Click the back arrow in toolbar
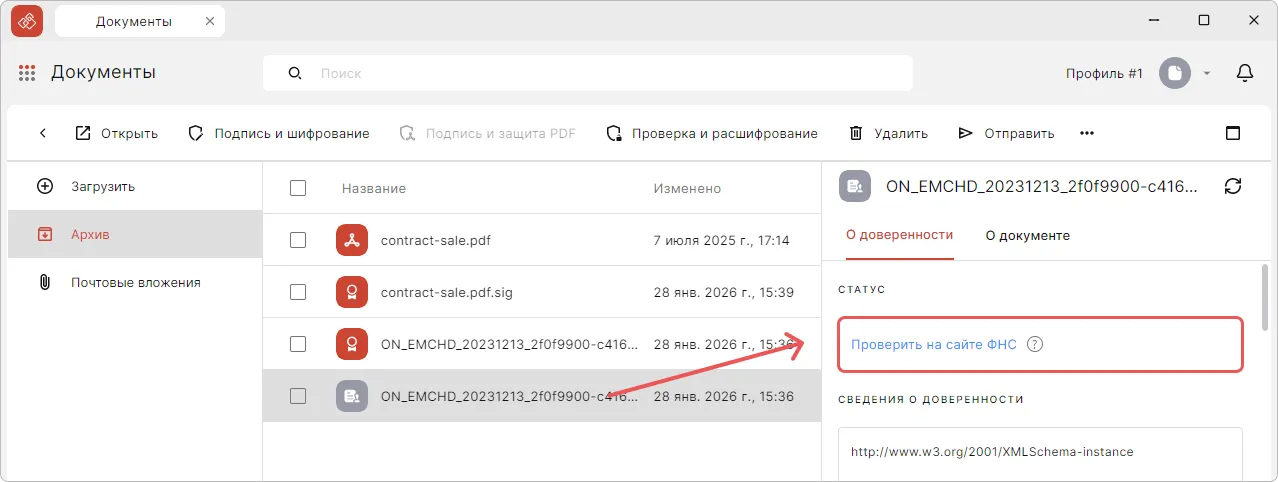1278x482 pixels. [43, 133]
